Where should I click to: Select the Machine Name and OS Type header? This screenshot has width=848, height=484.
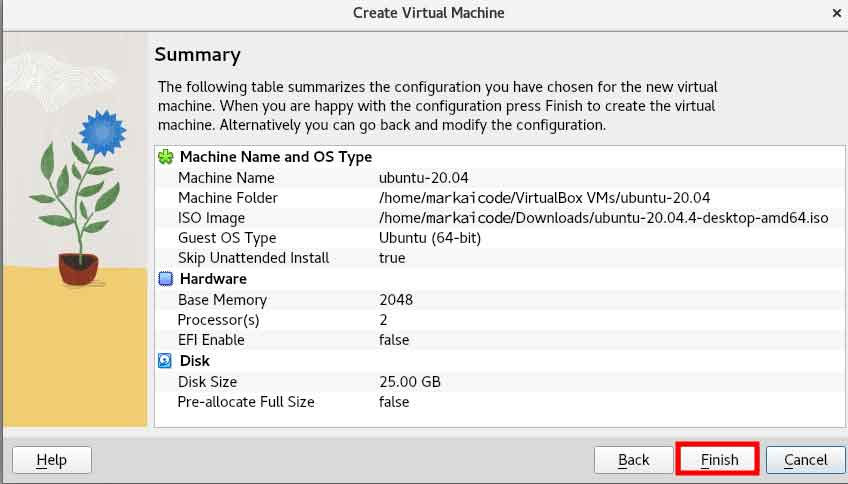(276, 157)
